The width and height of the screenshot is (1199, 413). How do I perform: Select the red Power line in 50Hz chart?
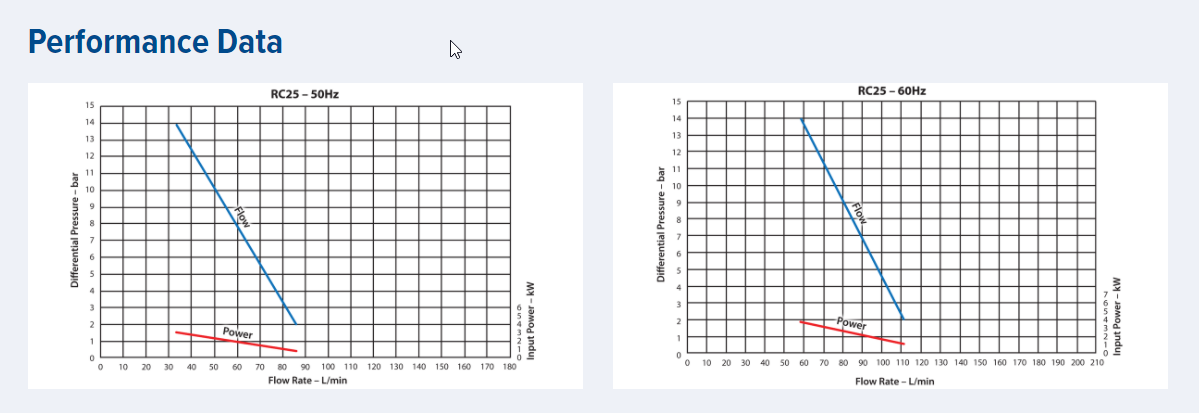click(236, 342)
